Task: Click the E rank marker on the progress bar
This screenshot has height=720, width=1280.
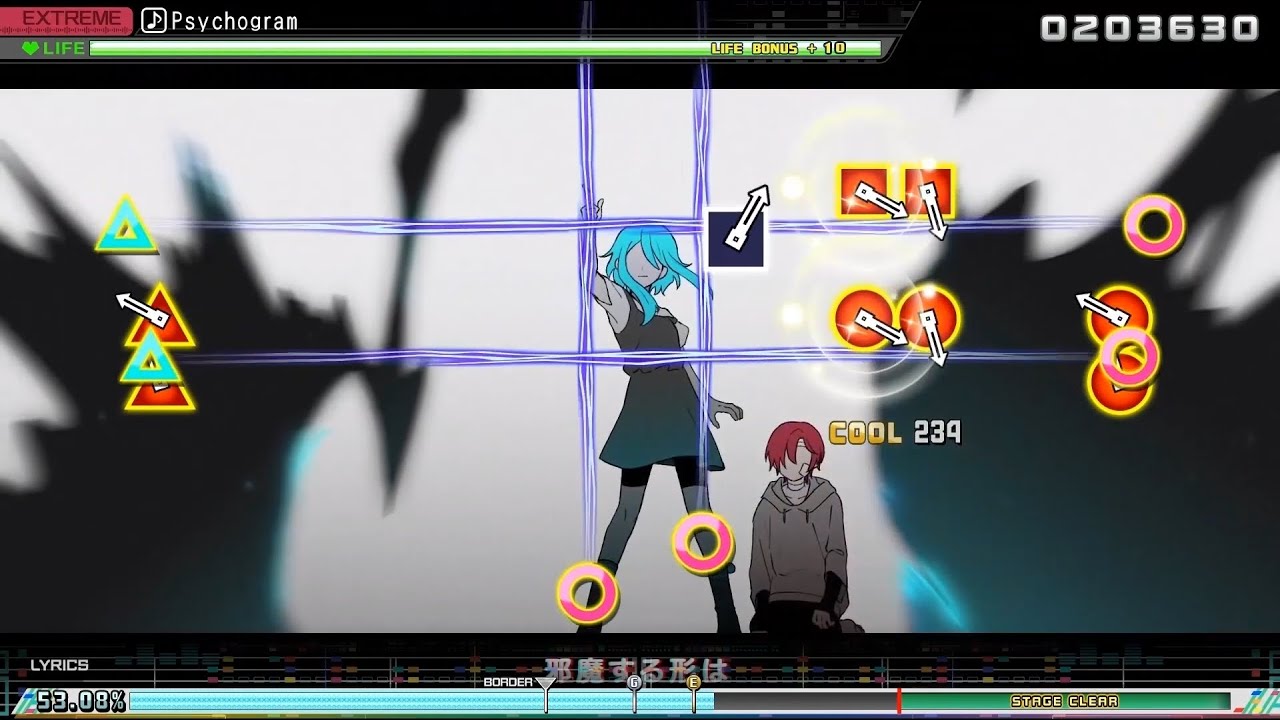Action: (693, 683)
